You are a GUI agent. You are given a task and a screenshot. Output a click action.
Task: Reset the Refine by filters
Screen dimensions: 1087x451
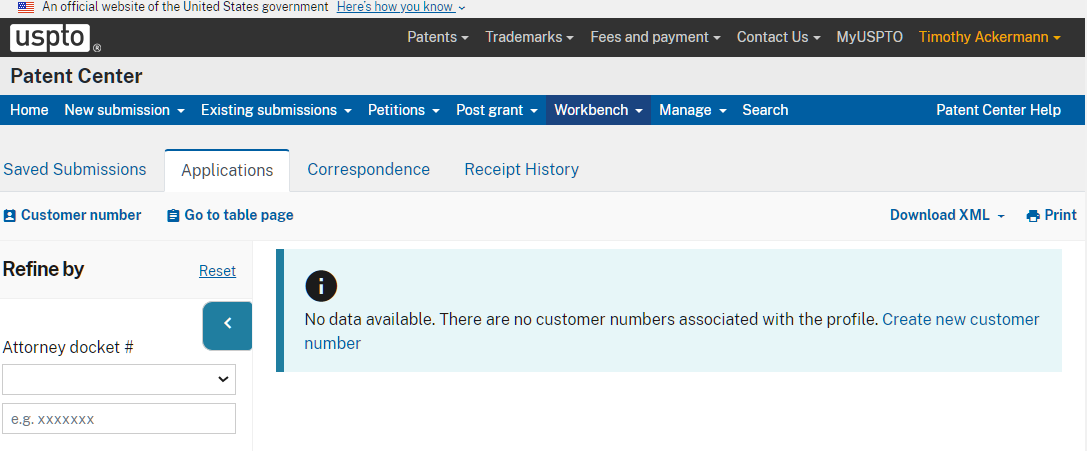217,271
